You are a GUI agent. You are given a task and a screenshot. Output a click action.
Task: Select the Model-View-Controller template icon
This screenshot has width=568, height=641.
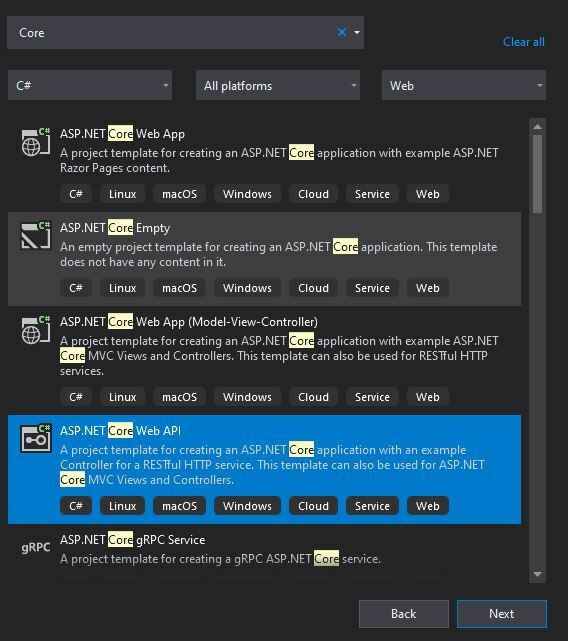pos(36,330)
